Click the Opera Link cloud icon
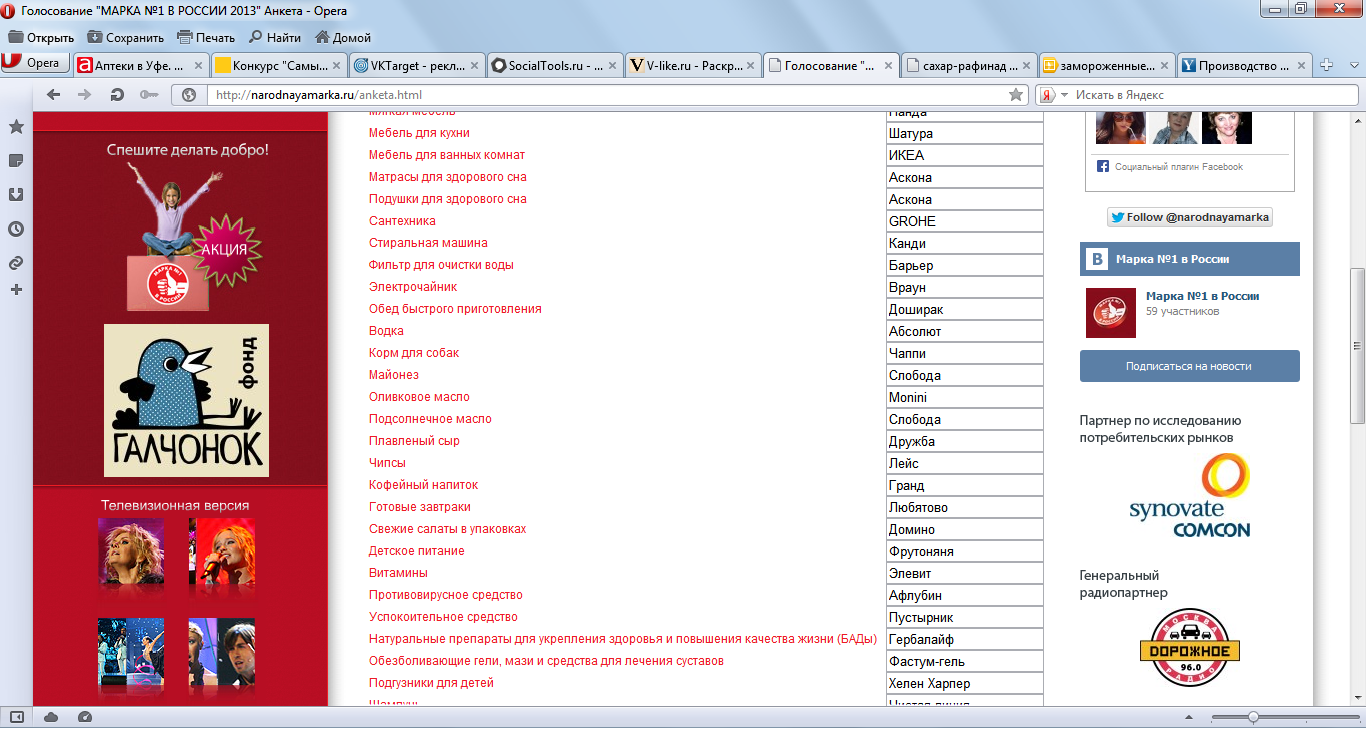The width and height of the screenshot is (1366, 750). point(52,717)
